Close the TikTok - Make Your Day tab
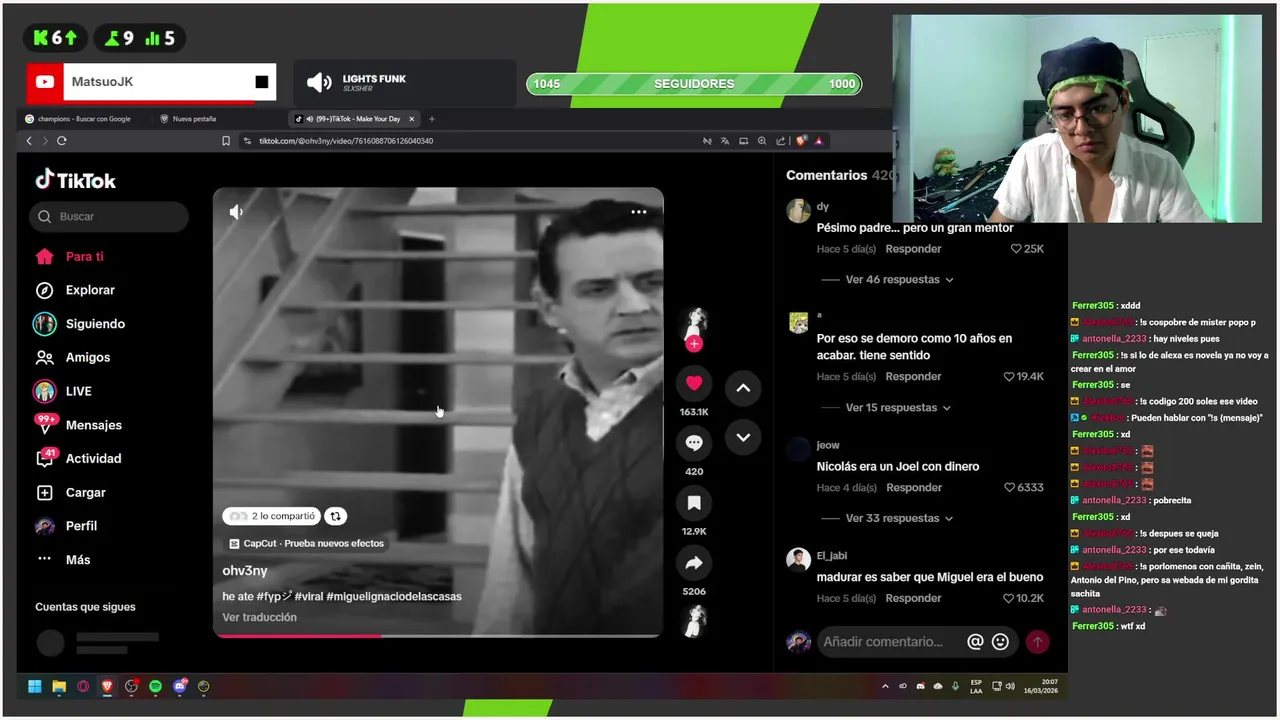Image resolution: width=1280 pixels, height=720 pixels. tap(411, 119)
